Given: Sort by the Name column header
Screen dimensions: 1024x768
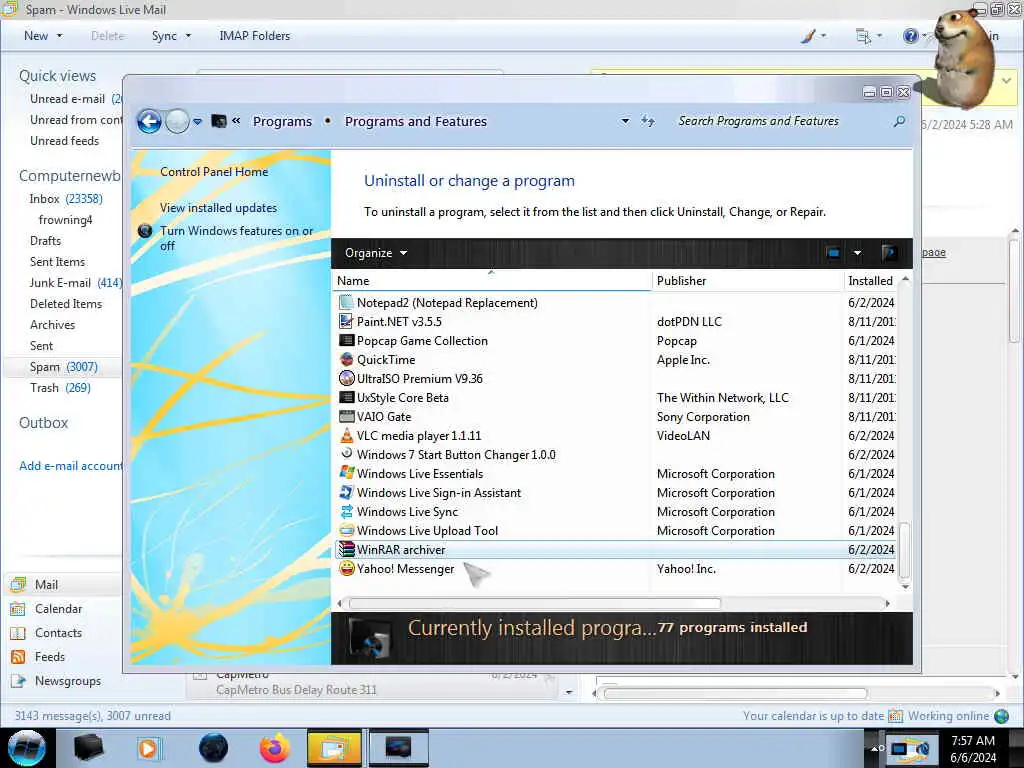Looking at the screenshot, I should 493,281.
